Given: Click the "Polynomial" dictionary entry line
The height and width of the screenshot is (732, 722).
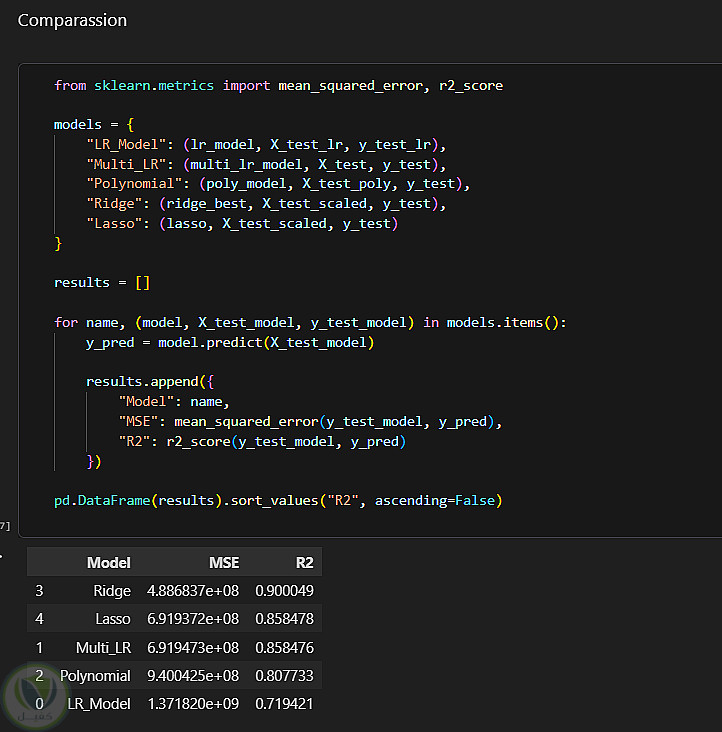Looking at the screenshot, I should 278,184.
